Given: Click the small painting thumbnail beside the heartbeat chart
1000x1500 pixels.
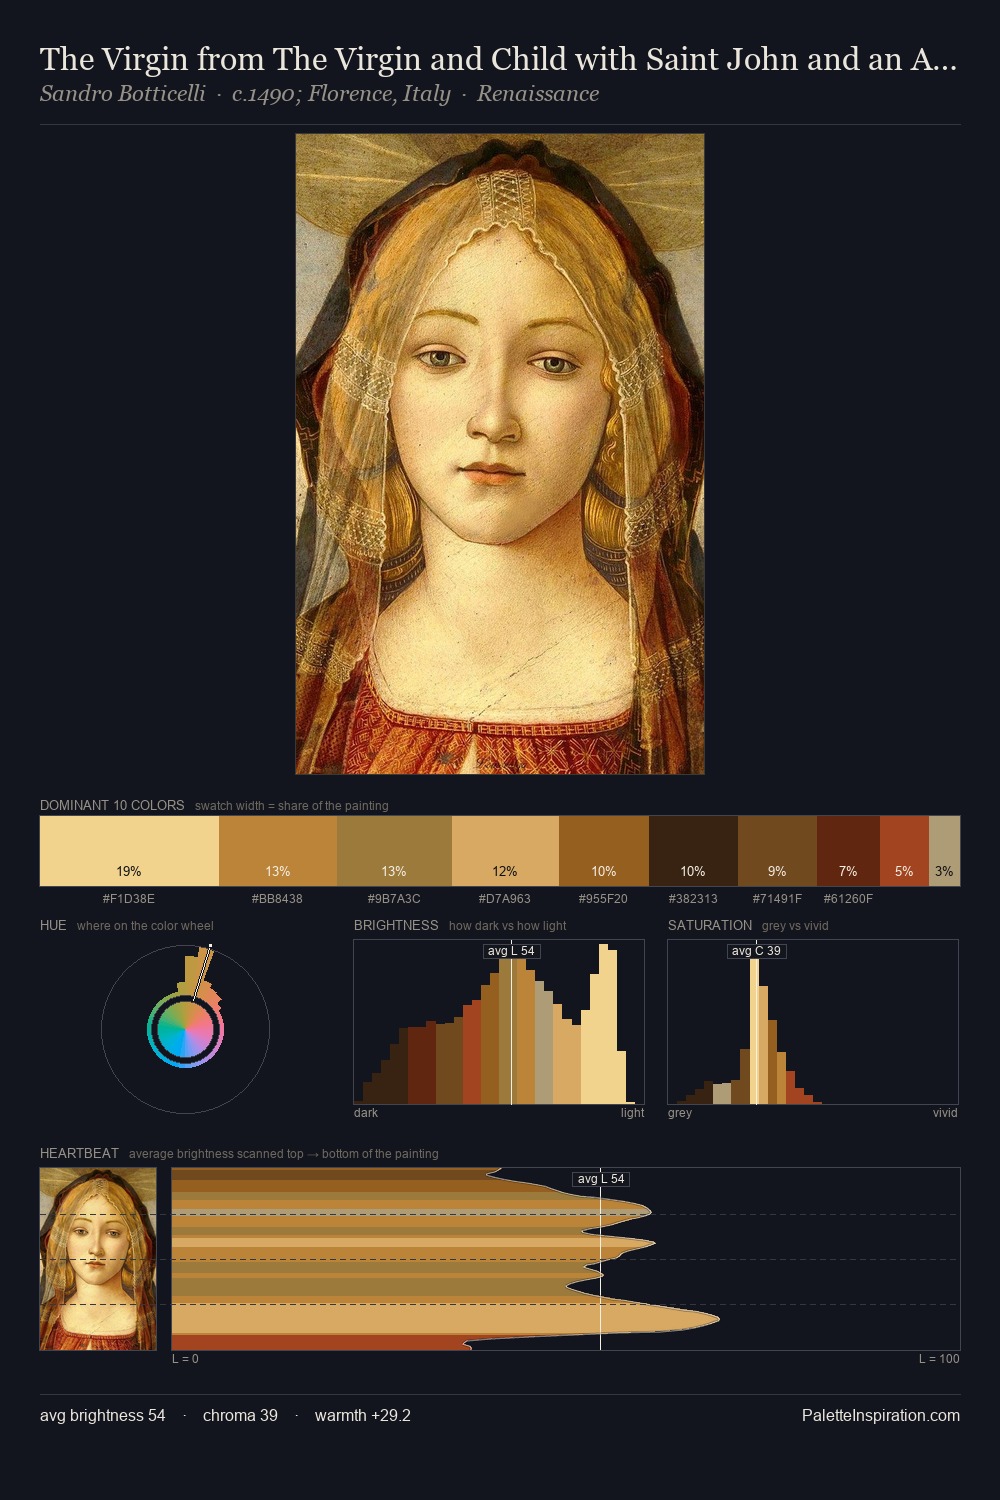Looking at the screenshot, I should click(98, 1259).
